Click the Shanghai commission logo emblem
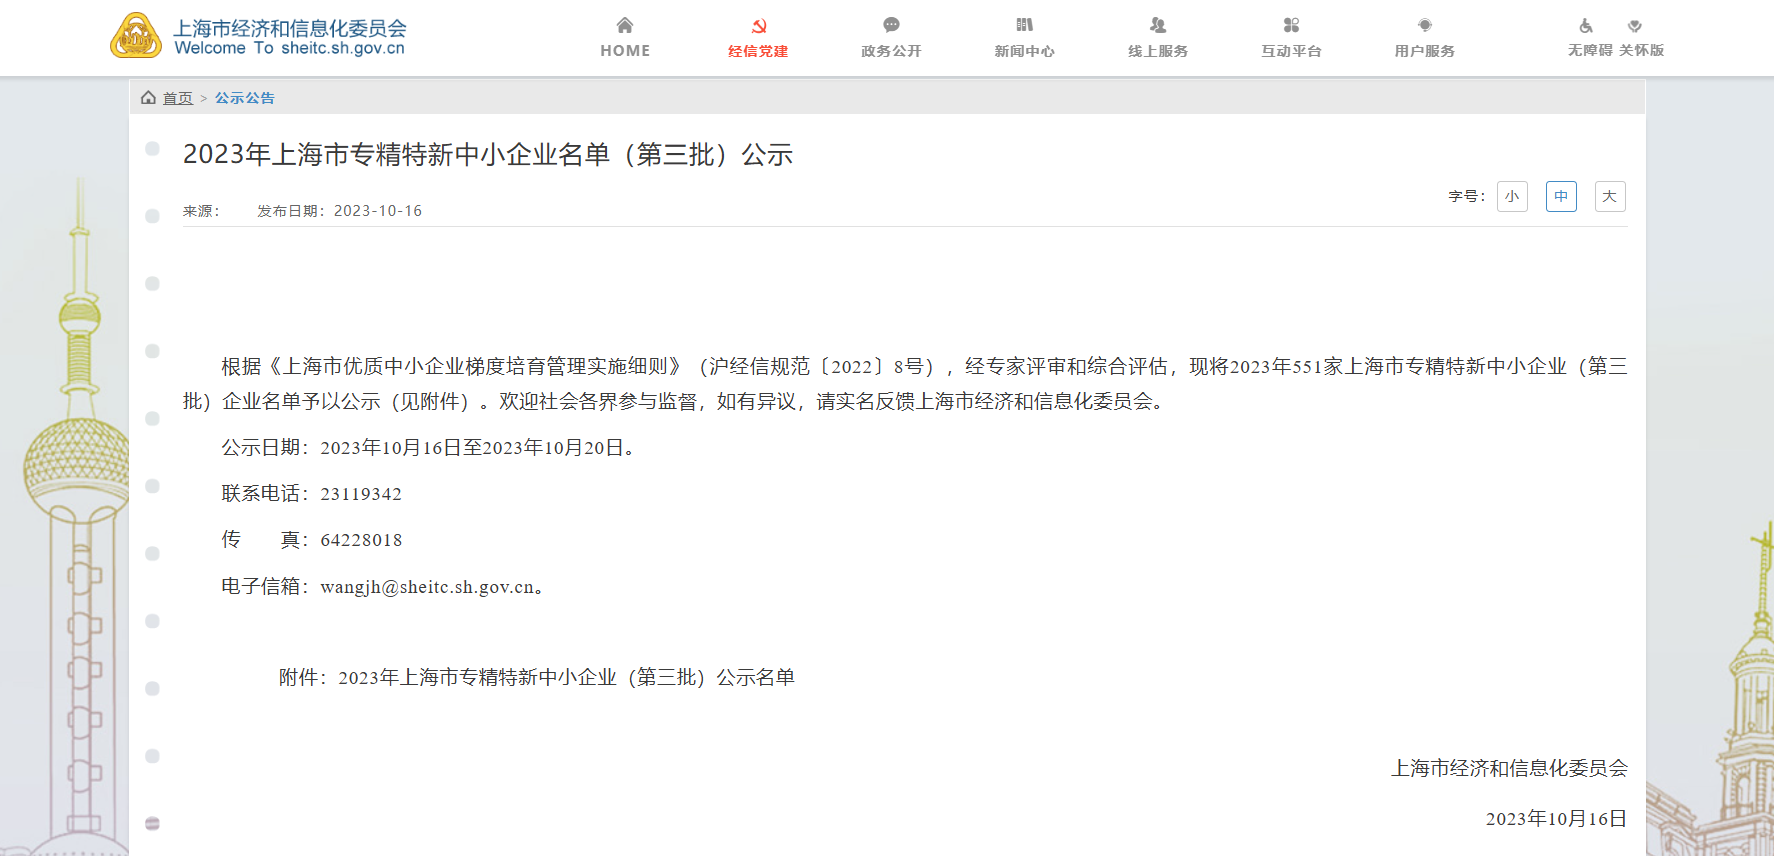The image size is (1774, 856). pos(136,36)
